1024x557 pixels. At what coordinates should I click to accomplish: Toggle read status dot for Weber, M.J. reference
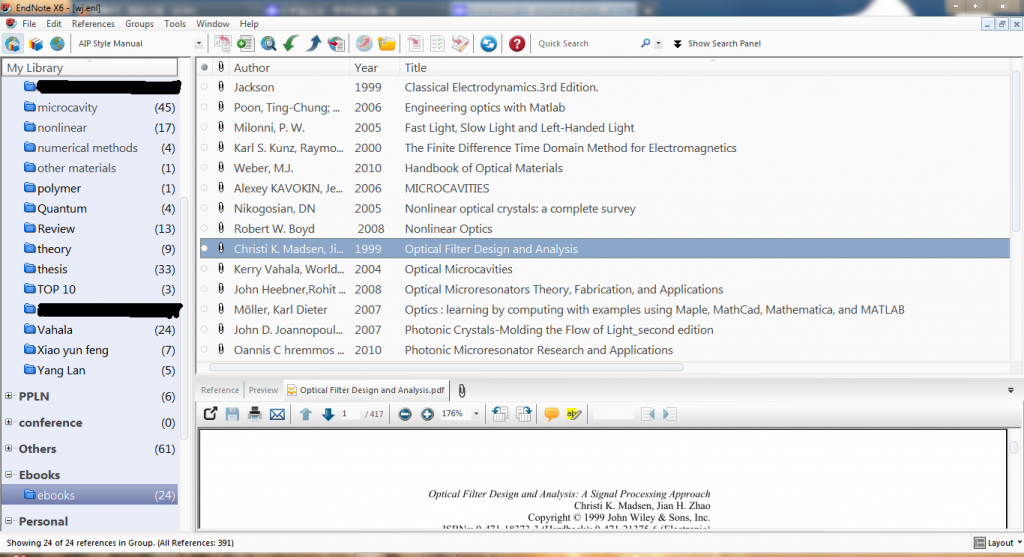coord(204,167)
